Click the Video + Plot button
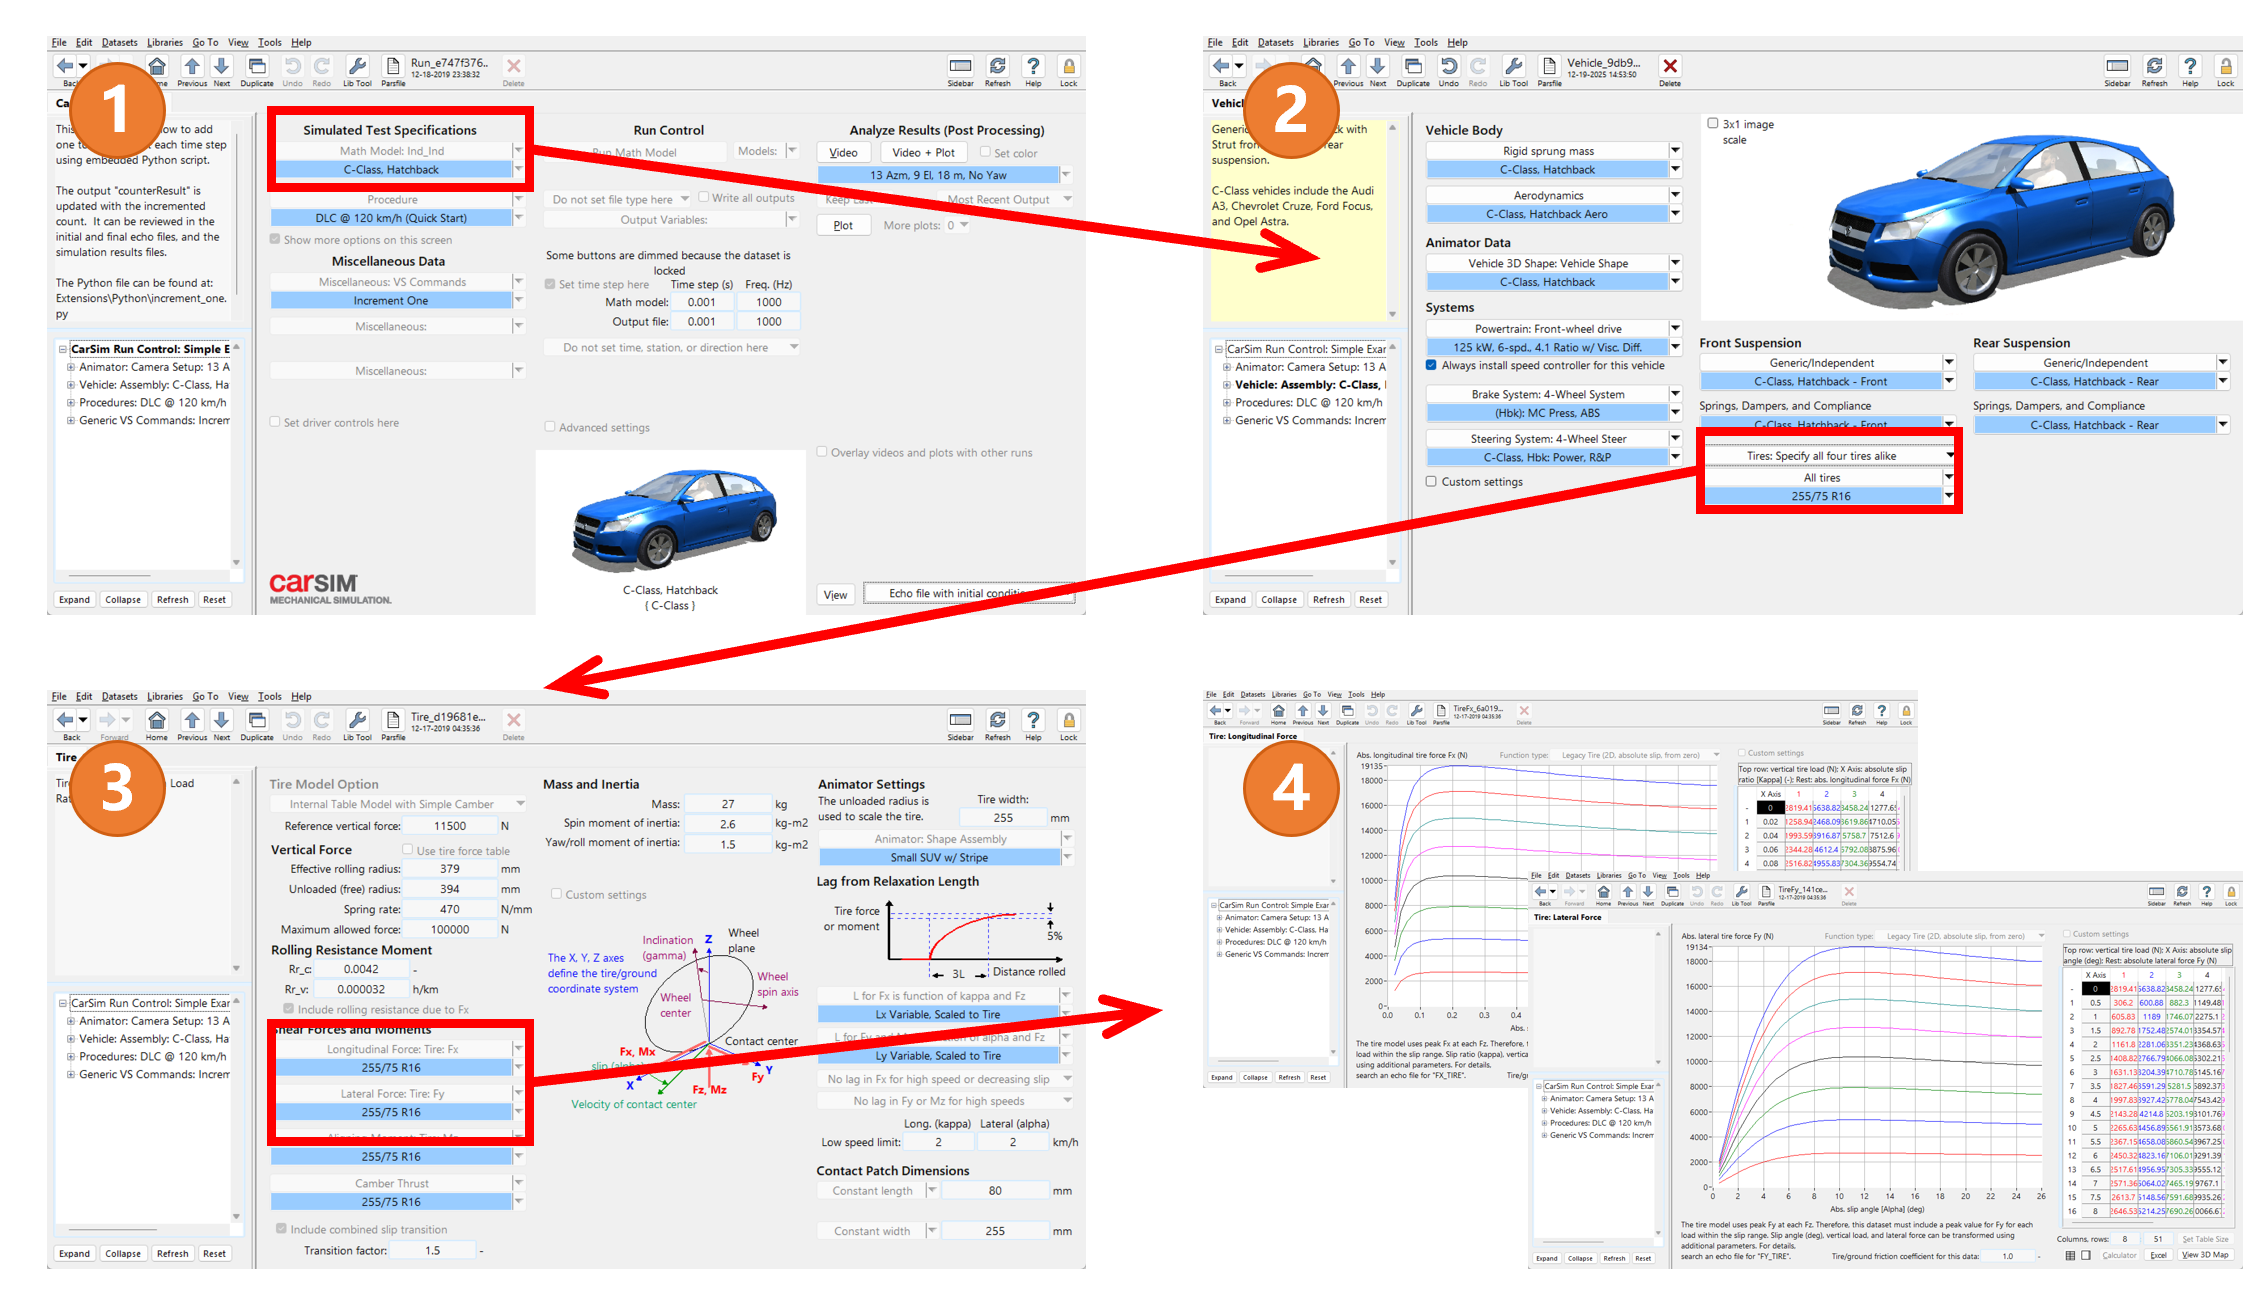2260x1306 pixels. coord(923,153)
